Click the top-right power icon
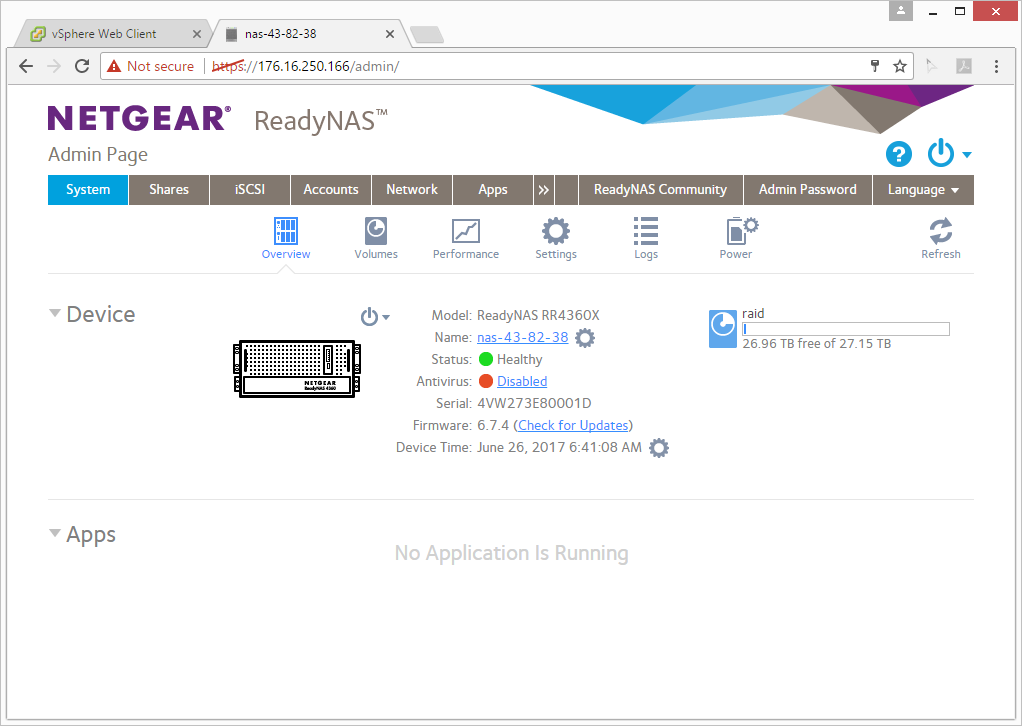This screenshot has height=726, width=1022. point(941,154)
